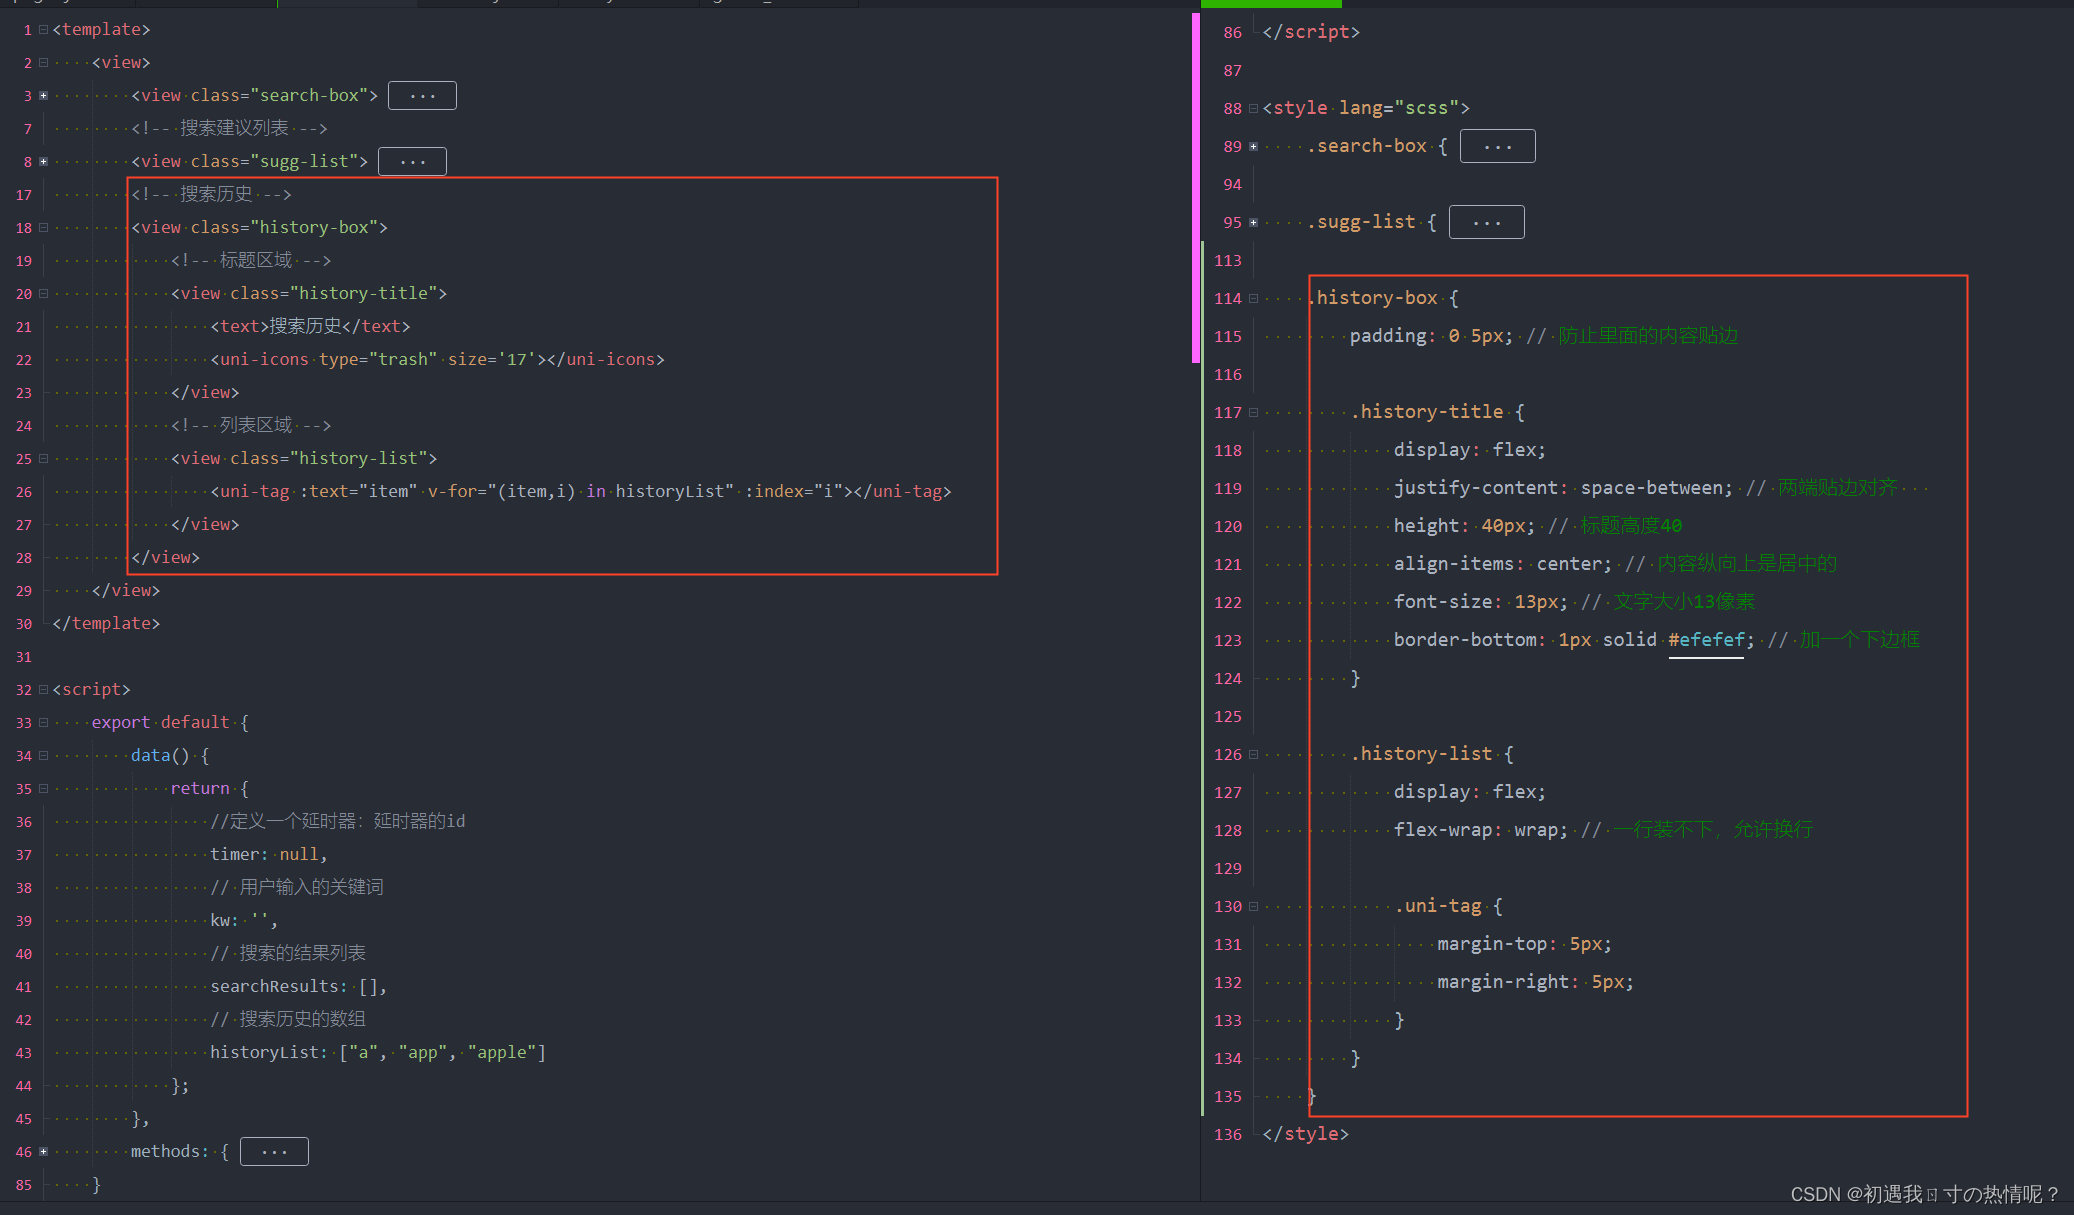
Task: Collapse the .history-title rule at line 117
Action: click(1253, 413)
